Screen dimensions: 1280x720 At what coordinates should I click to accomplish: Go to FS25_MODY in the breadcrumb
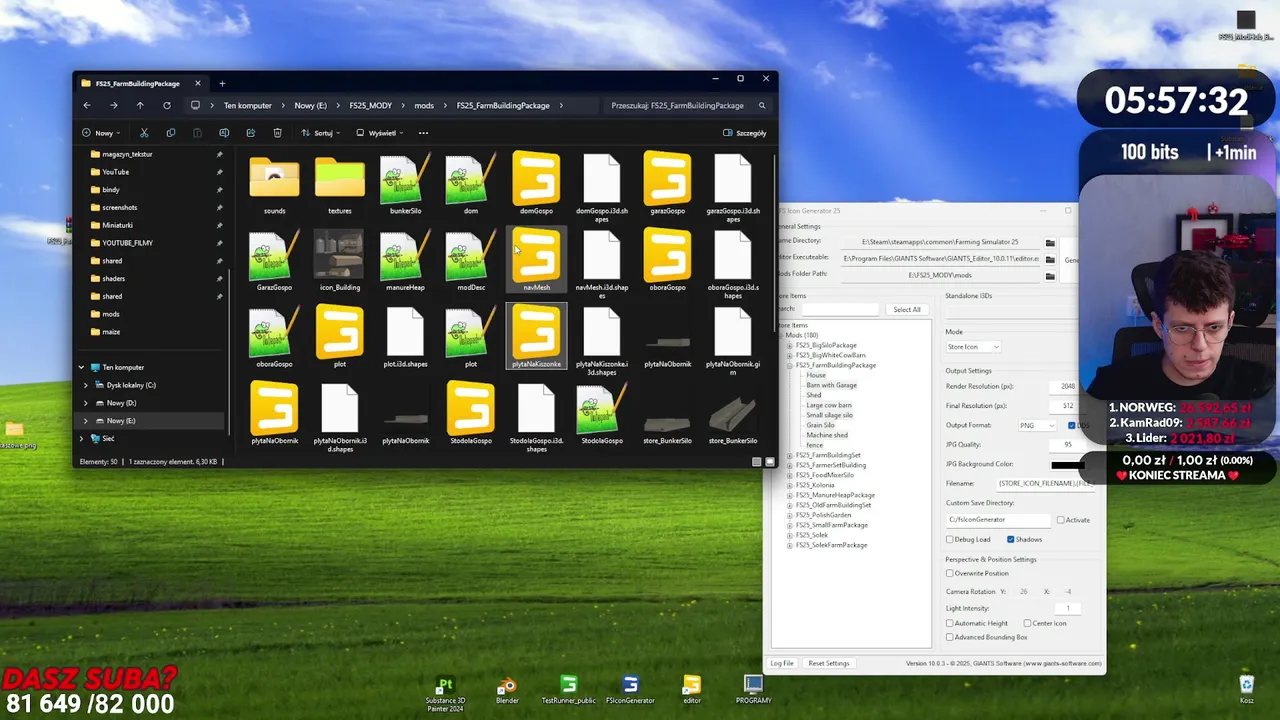pyautogui.click(x=371, y=105)
